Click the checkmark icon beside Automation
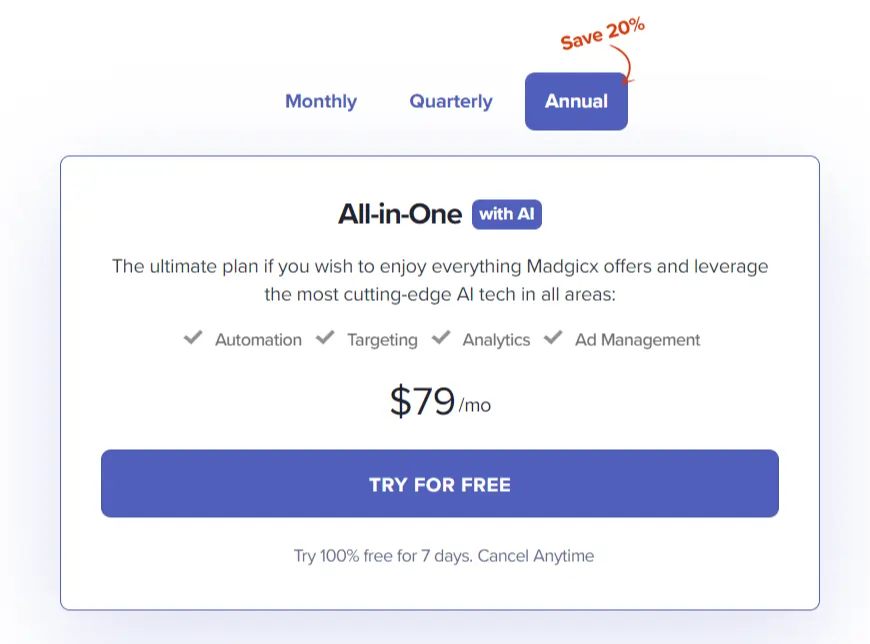The width and height of the screenshot is (870, 644). (x=193, y=339)
